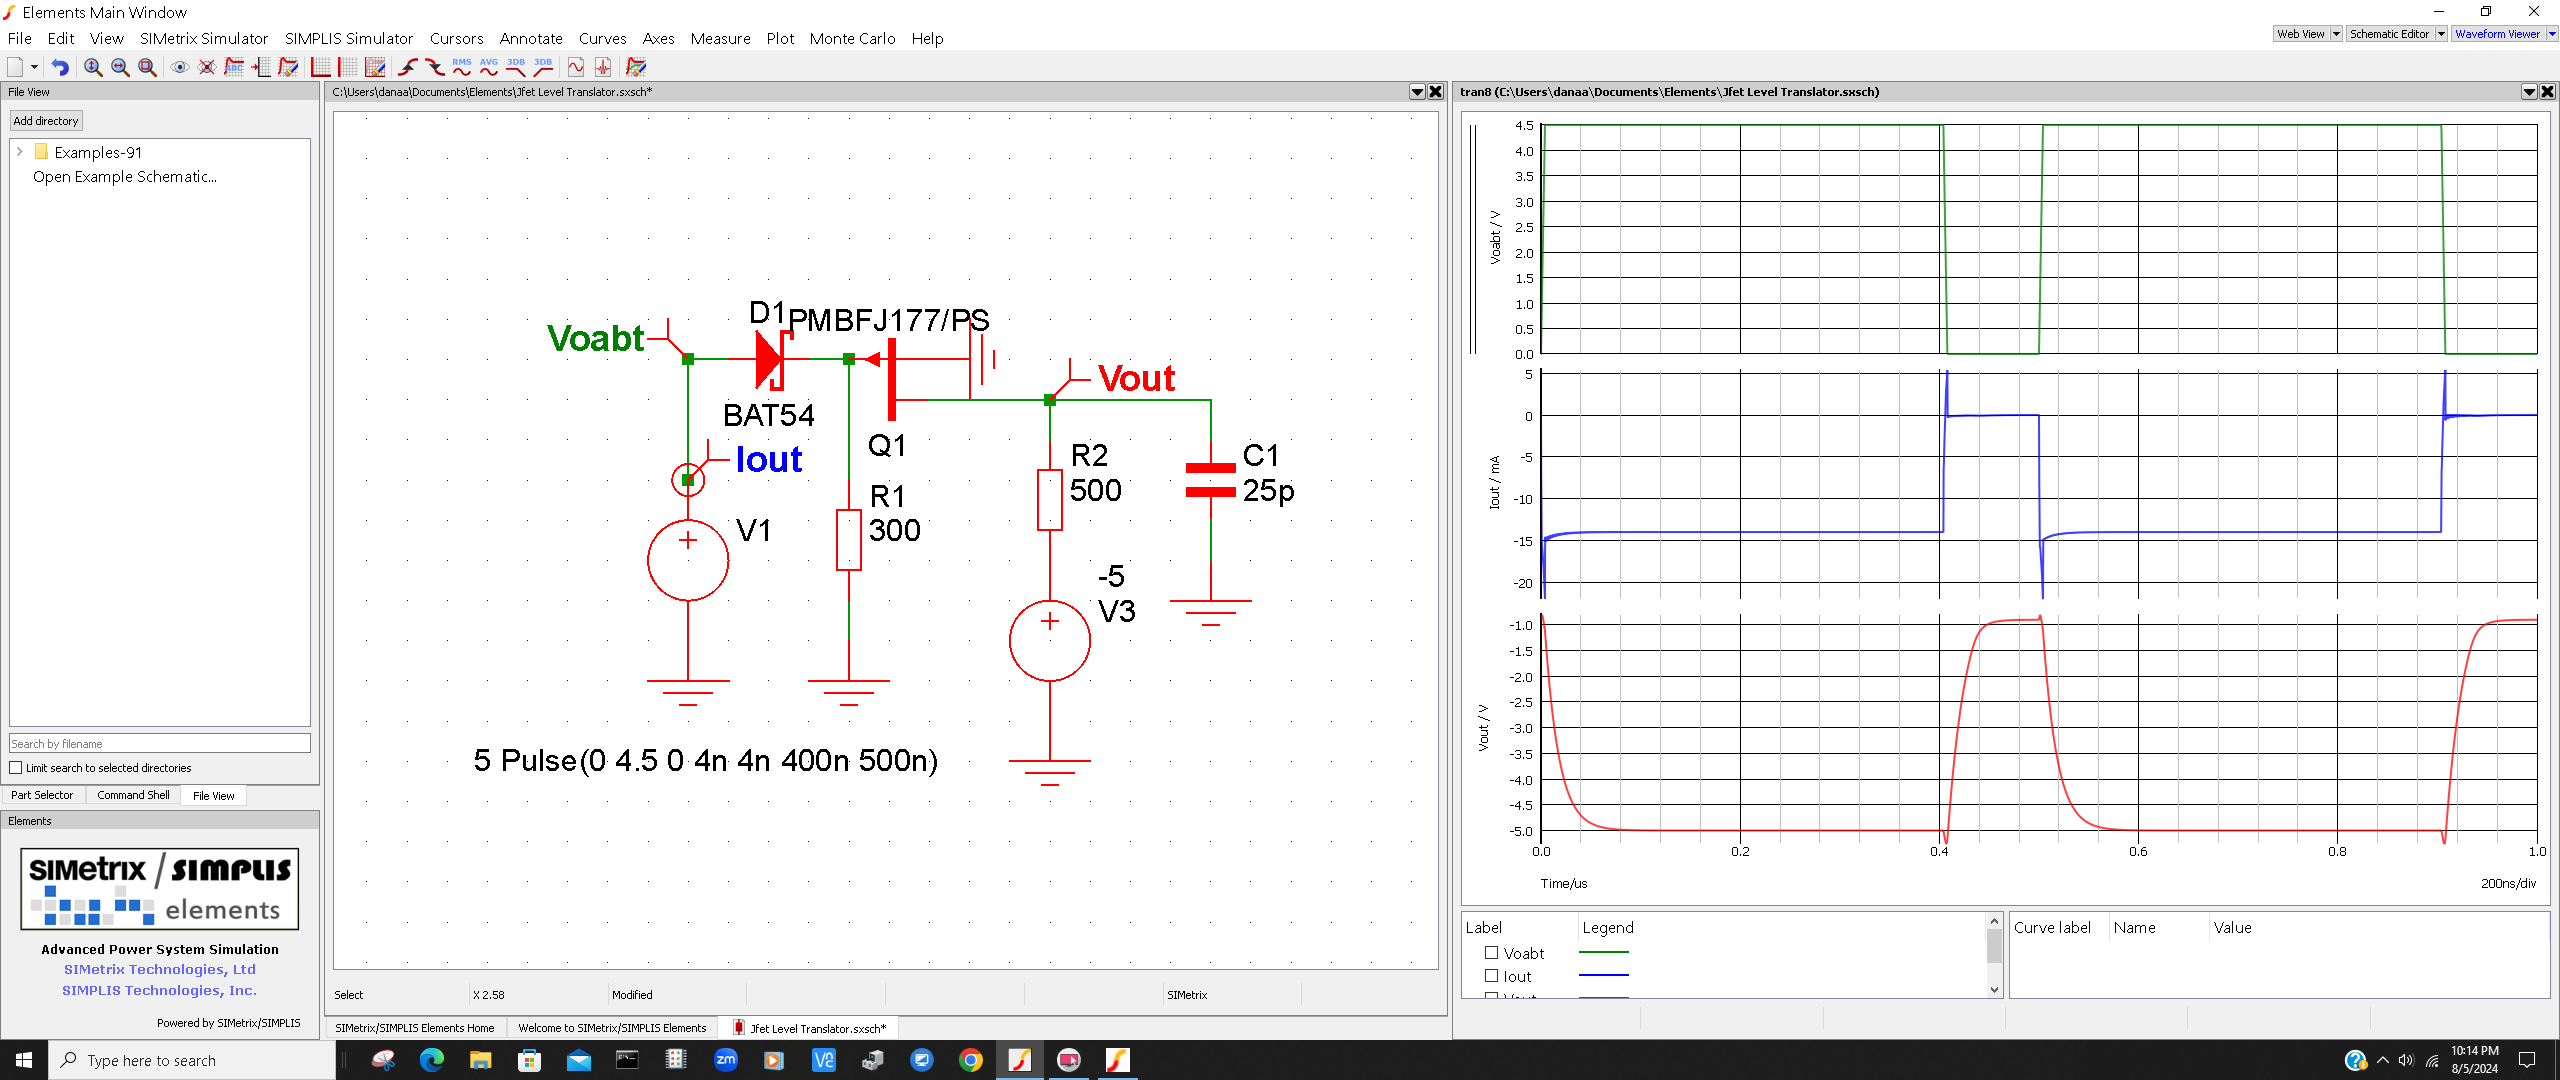This screenshot has width=2560, height=1080.
Task: Expand the Examples-91 folder tree node
Action: [x=20, y=152]
